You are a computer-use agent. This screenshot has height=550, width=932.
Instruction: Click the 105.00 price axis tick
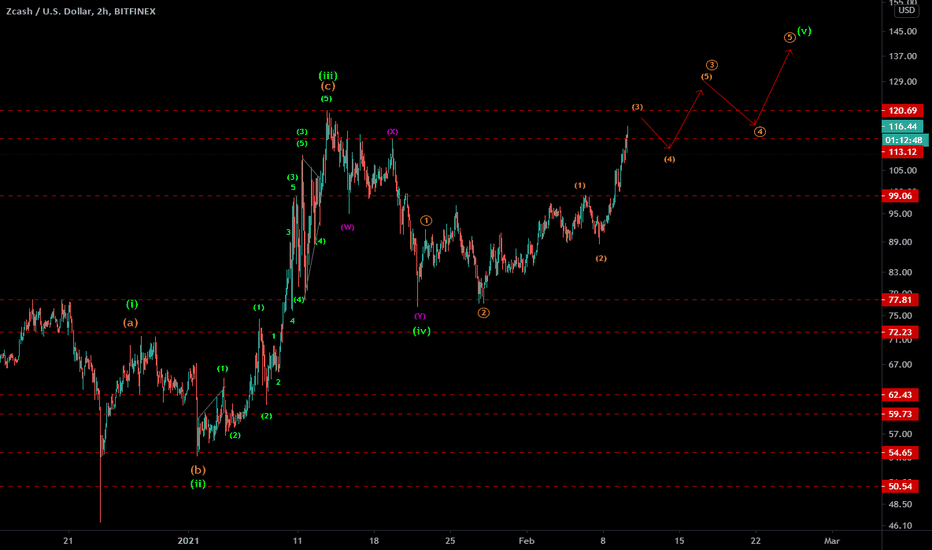pyautogui.click(x=902, y=171)
